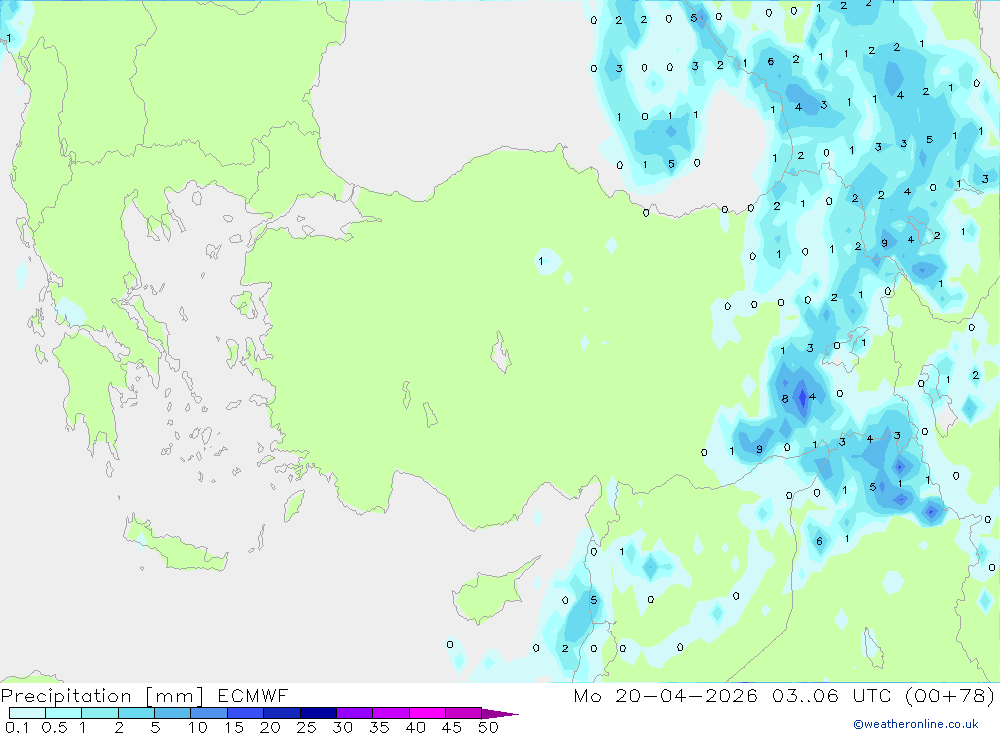The image size is (1000, 733).
Task: Click the 0.1–0.5 mm legend color swatch
Action: (27, 713)
